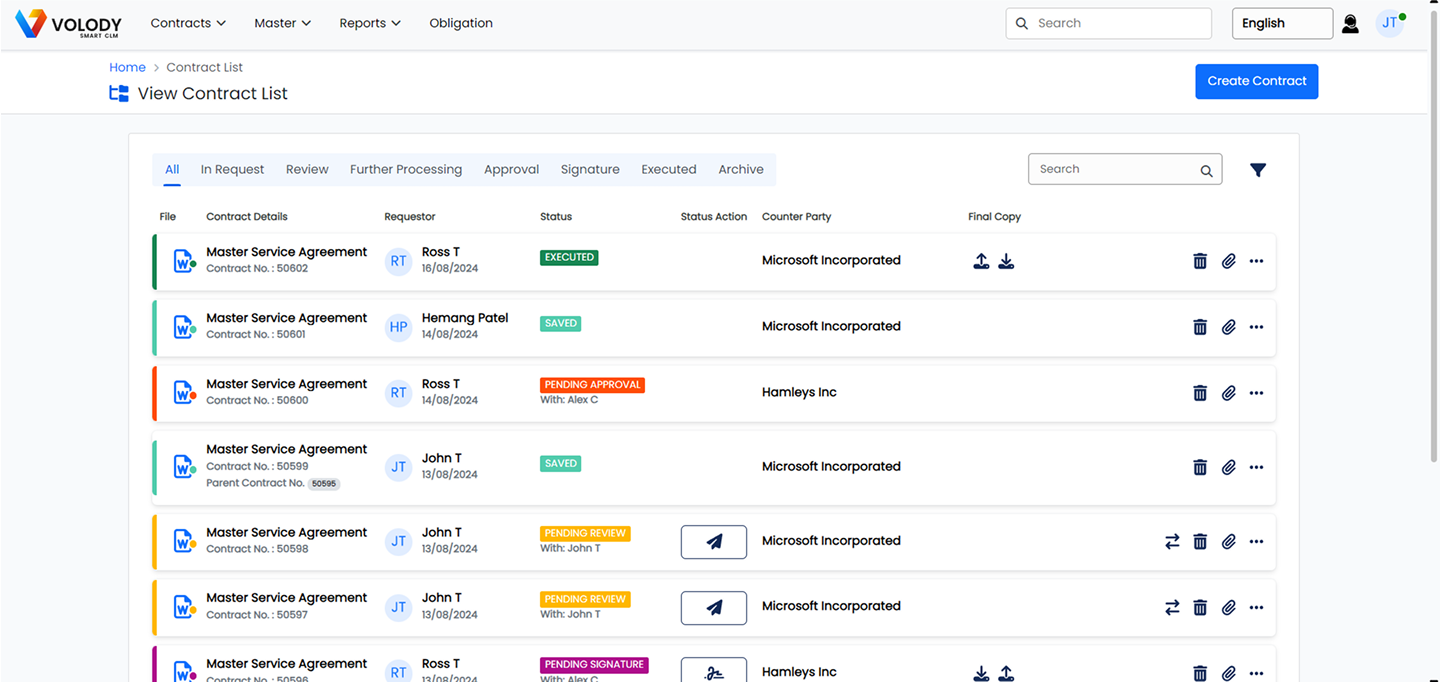Viewport: 1440px width, 682px height.
Task: Click the JT user avatar in header
Action: (x=1390, y=23)
